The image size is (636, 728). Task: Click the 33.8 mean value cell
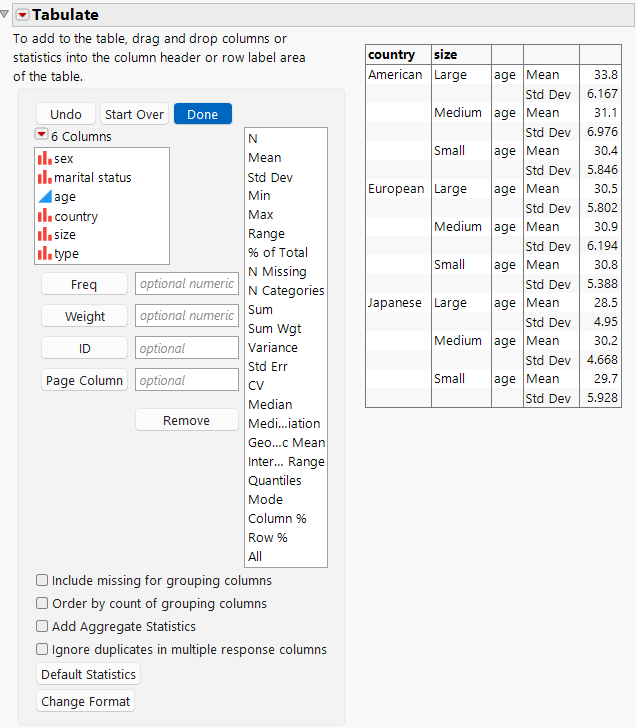coord(605,75)
